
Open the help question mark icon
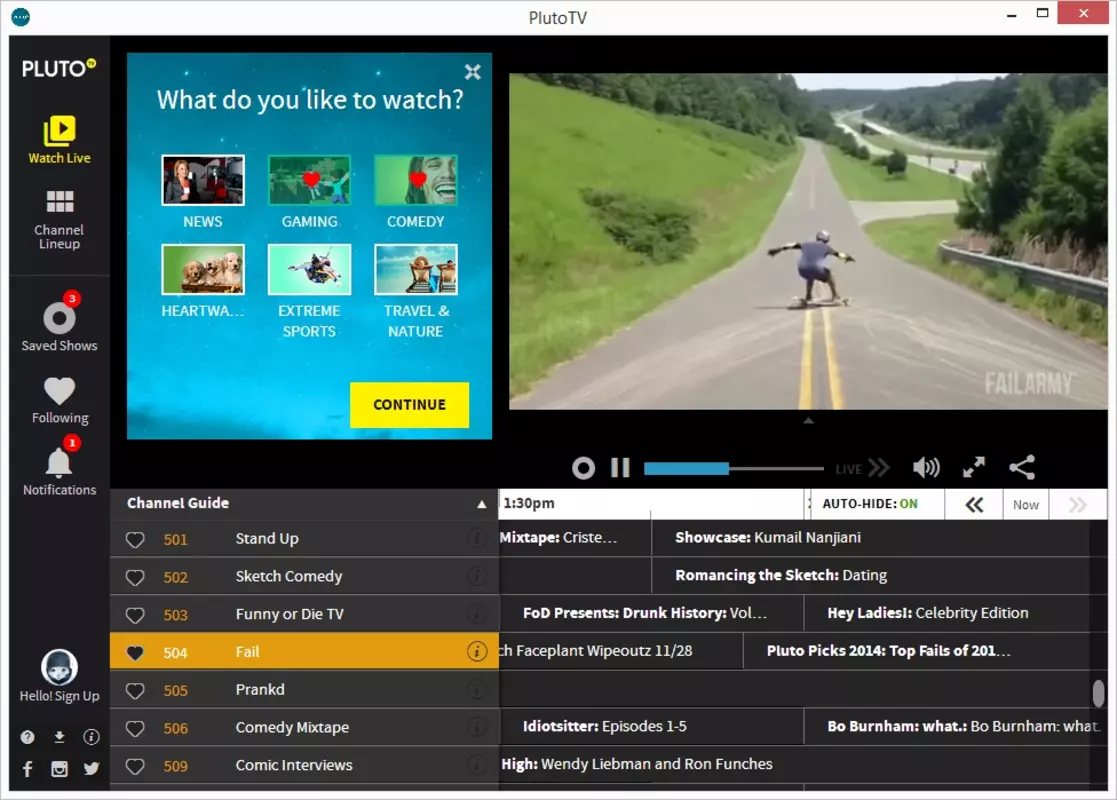[27, 737]
